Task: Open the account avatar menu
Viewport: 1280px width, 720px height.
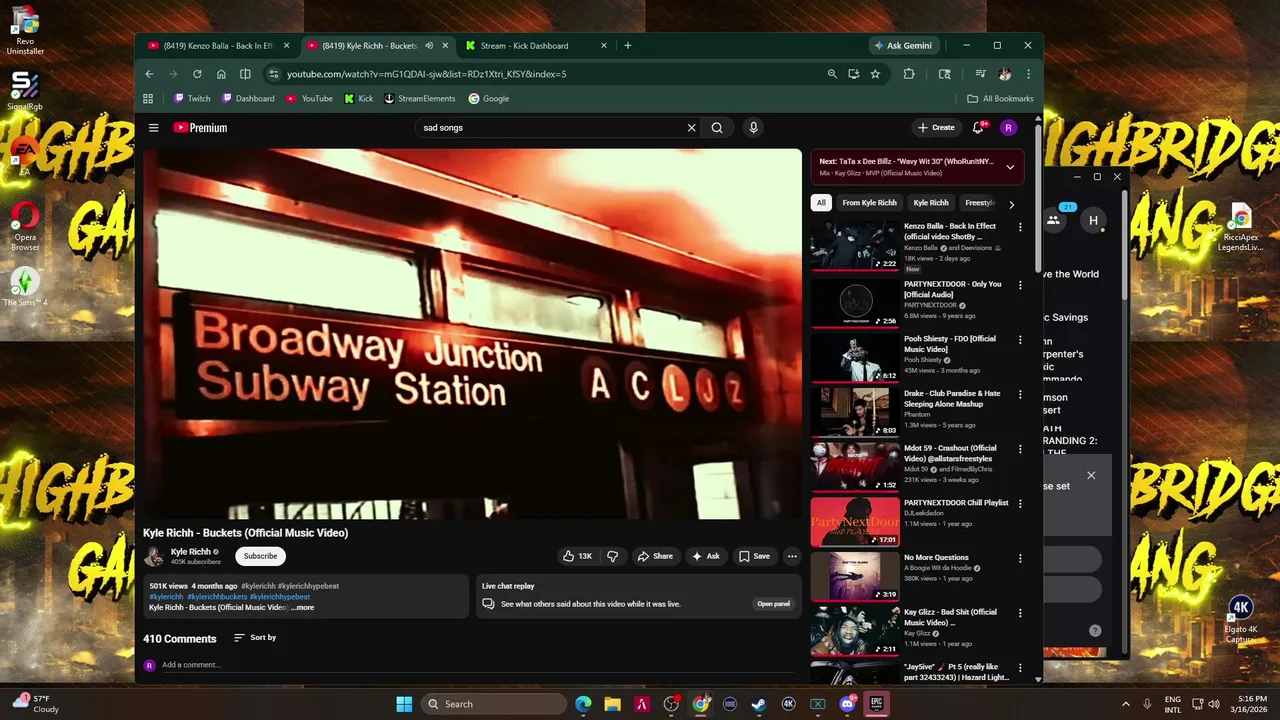Action: pos(1008,128)
